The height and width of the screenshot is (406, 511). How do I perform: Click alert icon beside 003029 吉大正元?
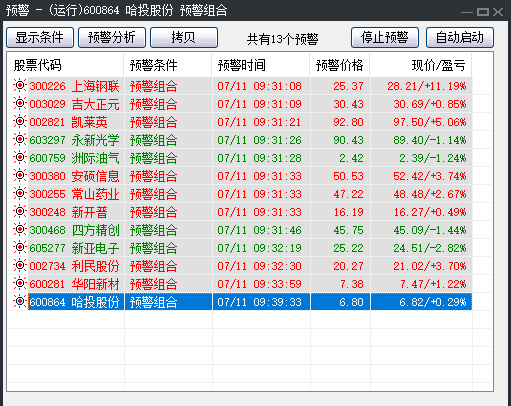20,104
